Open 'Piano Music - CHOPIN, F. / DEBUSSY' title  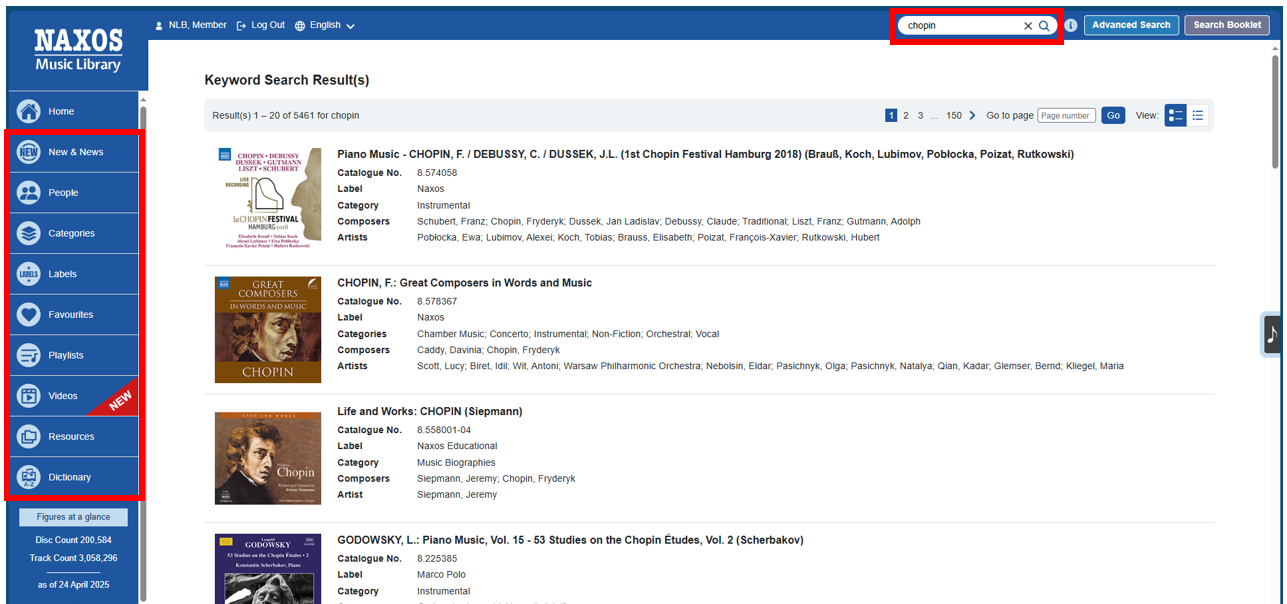705,155
